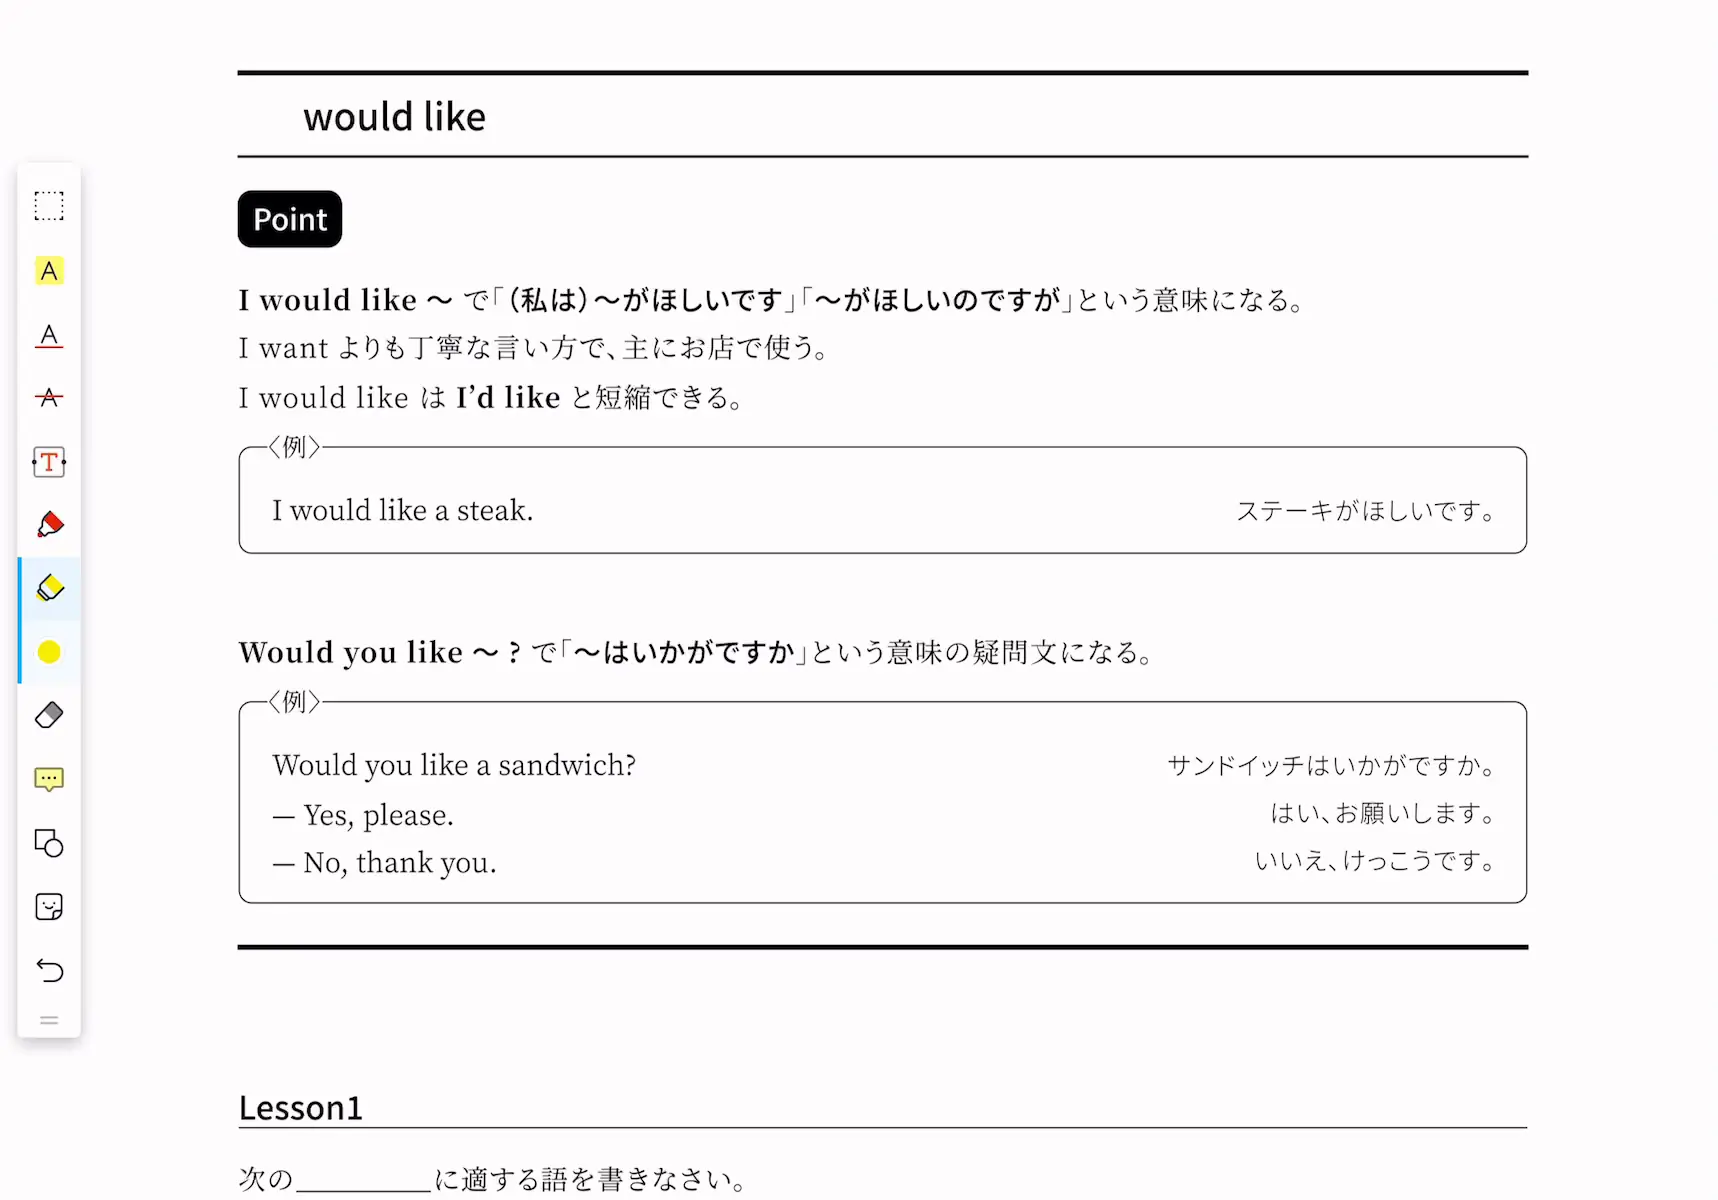
Task: Select the yellow highlighter marker tool
Action: pos(49,588)
